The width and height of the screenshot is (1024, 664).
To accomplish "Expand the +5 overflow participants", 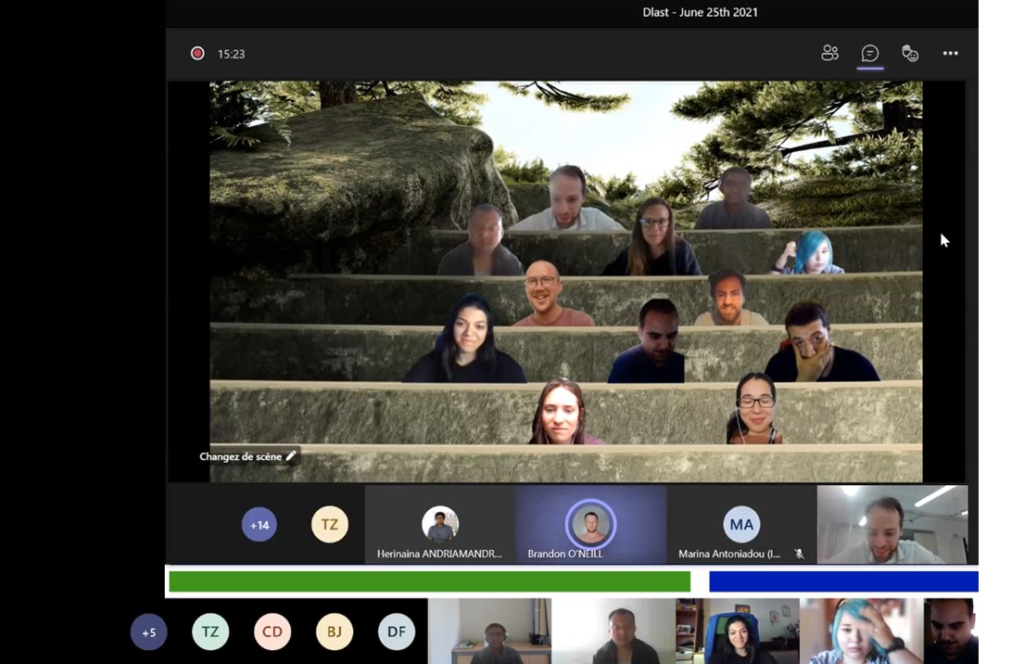I will 149,632.
